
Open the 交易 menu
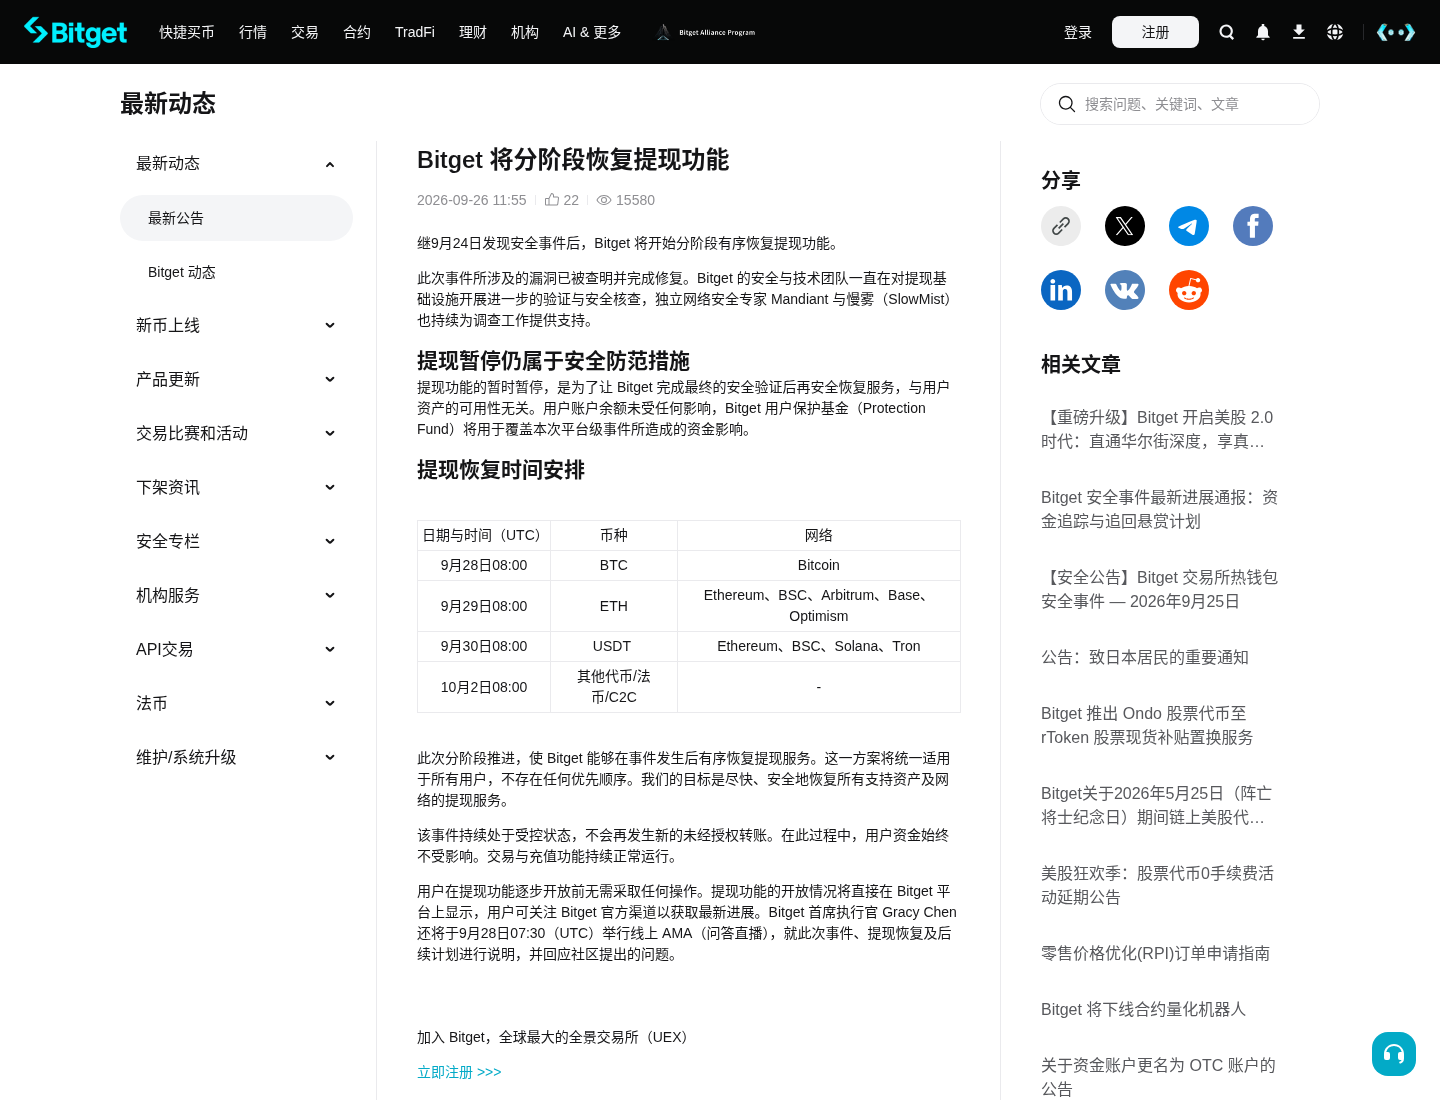(305, 32)
